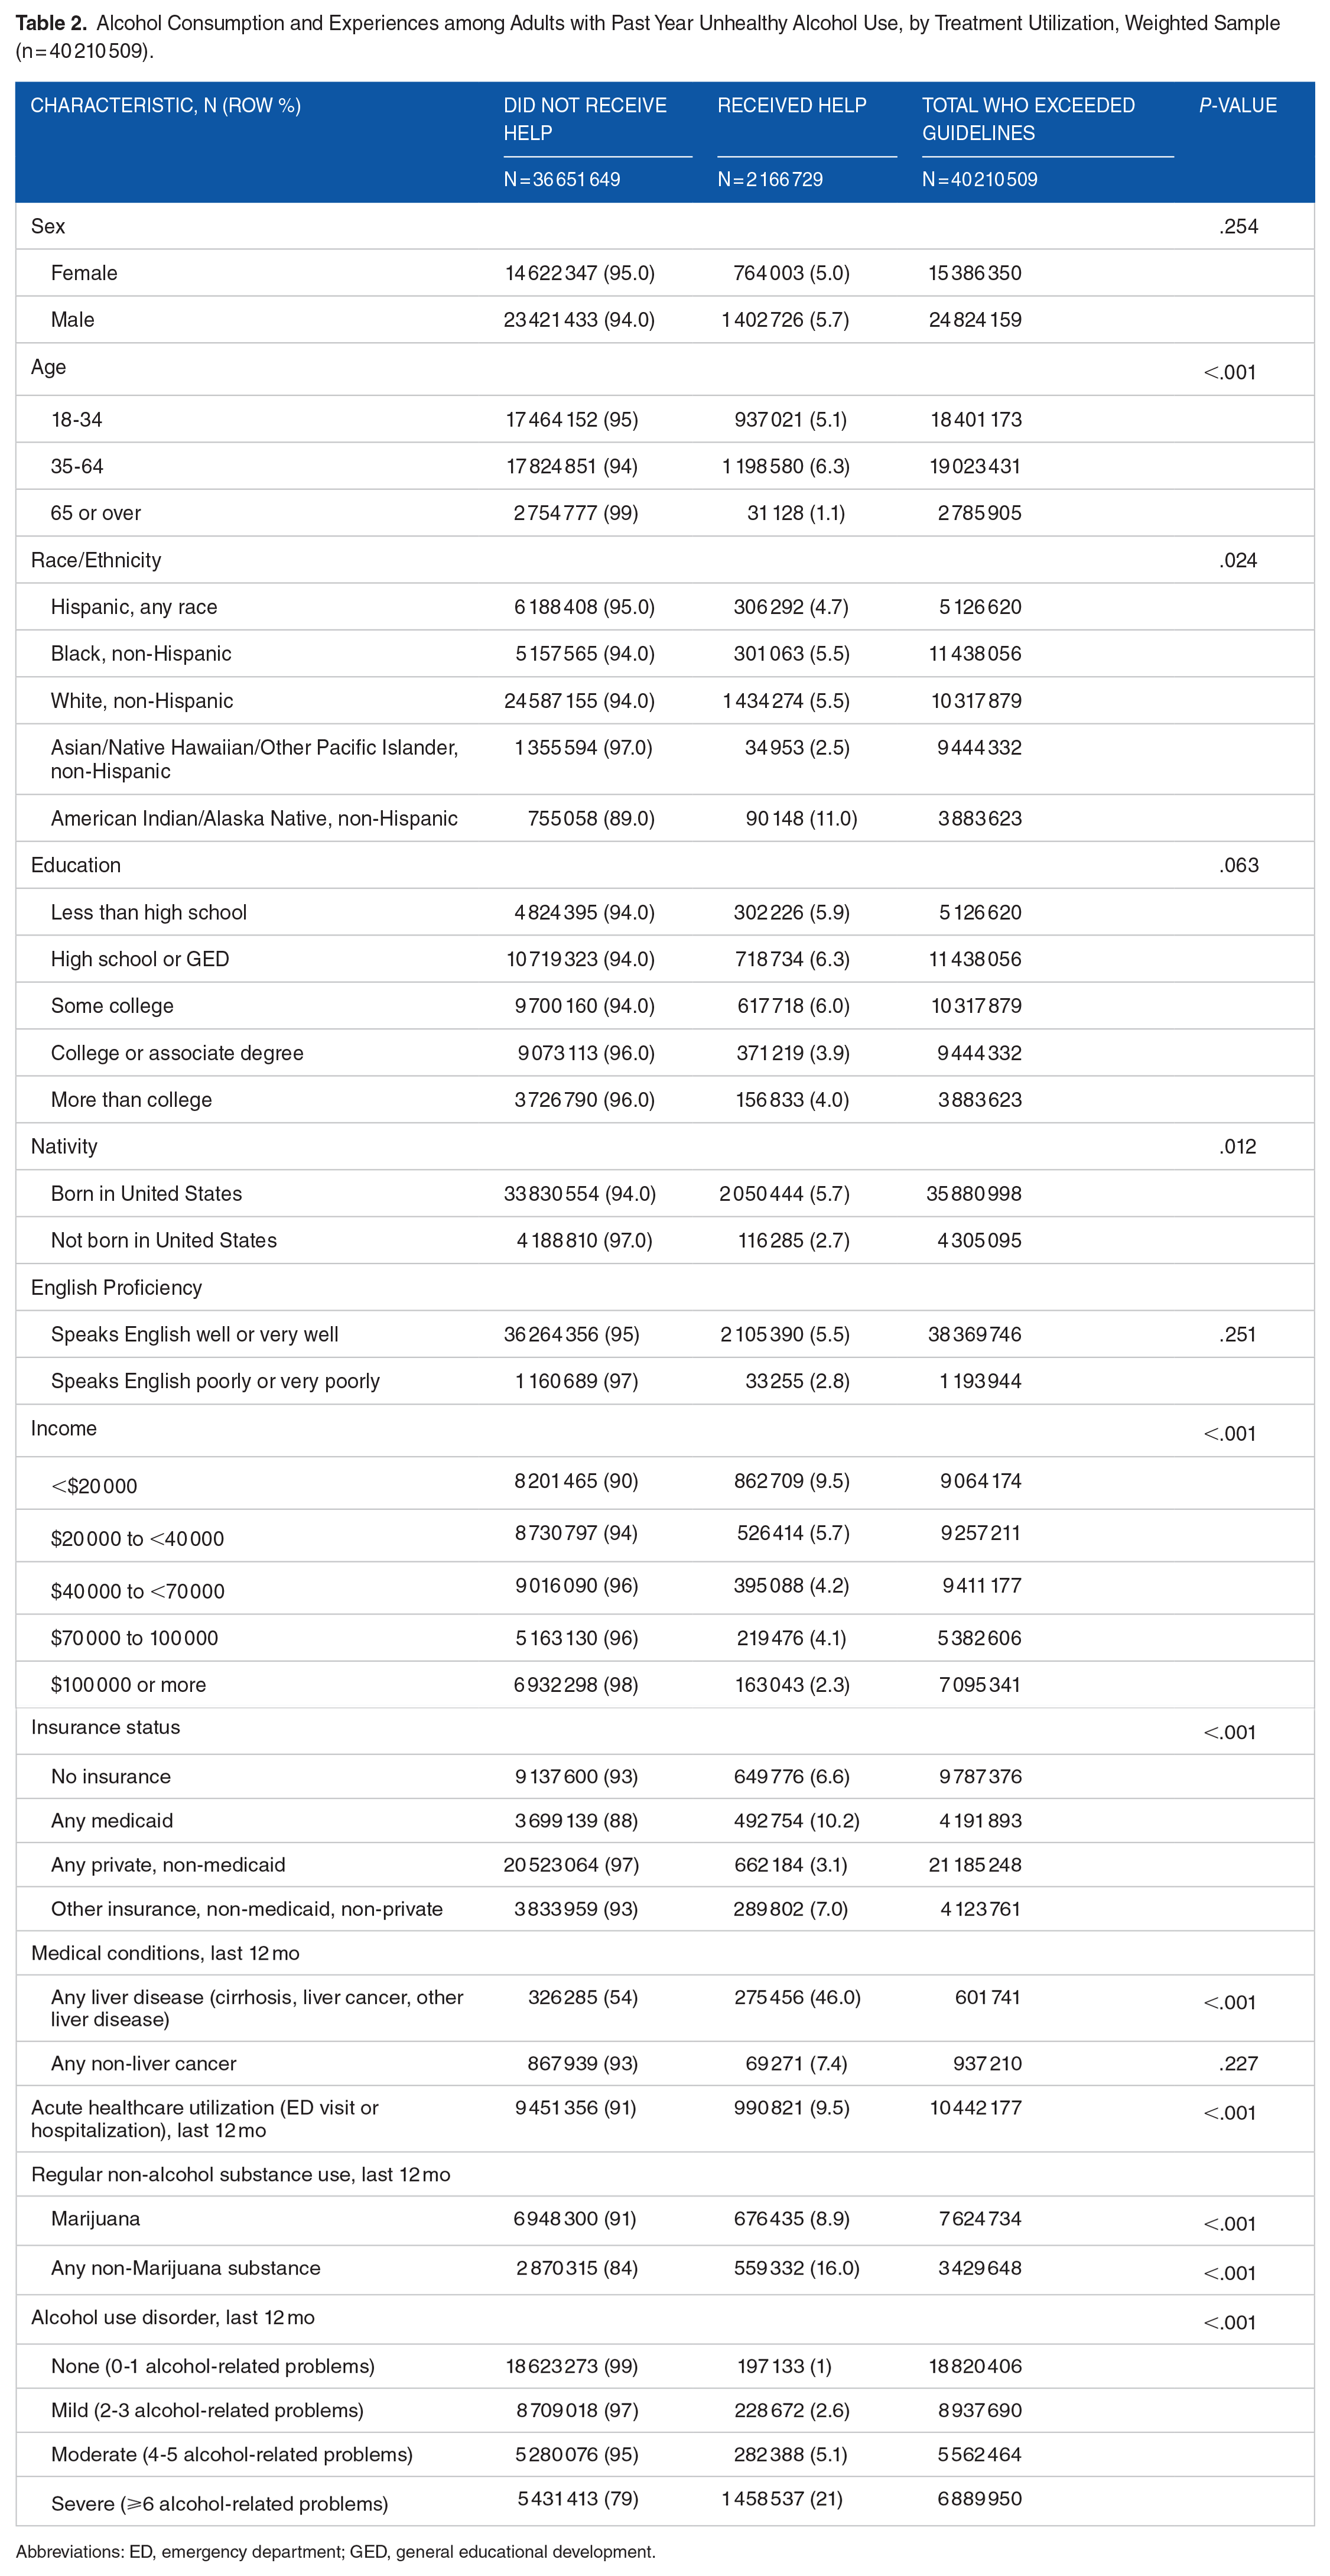The image size is (1330, 2576).
Task: Select the Sex category row label
Action: (48, 226)
